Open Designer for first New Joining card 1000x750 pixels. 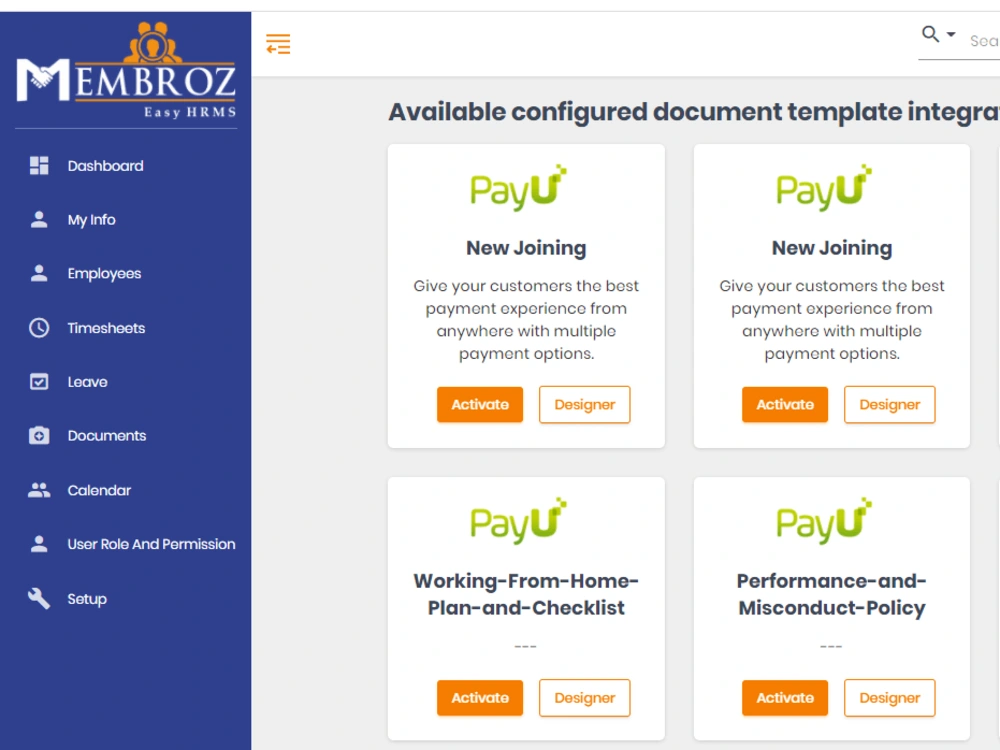[x=584, y=404]
